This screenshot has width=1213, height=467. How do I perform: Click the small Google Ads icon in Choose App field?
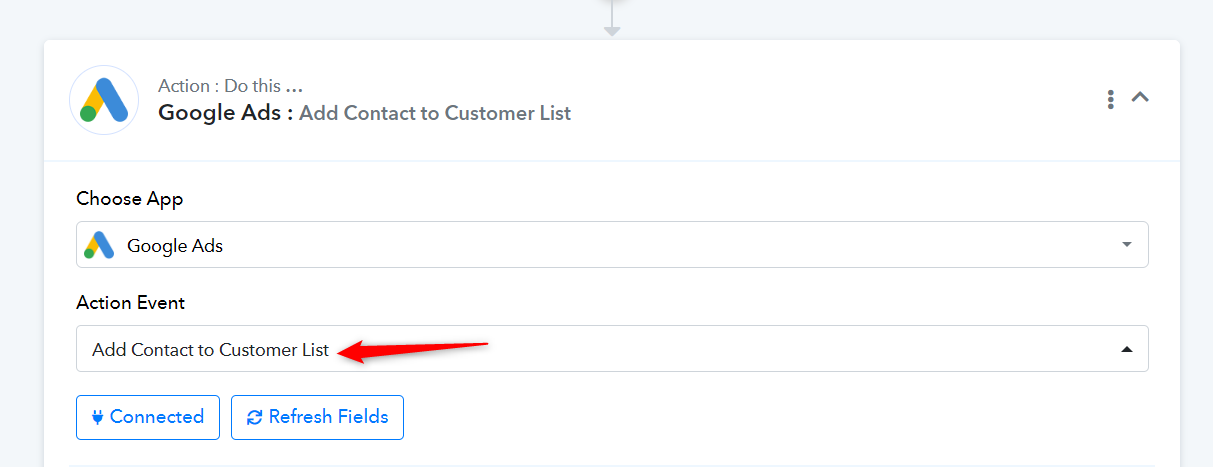(x=99, y=245)
